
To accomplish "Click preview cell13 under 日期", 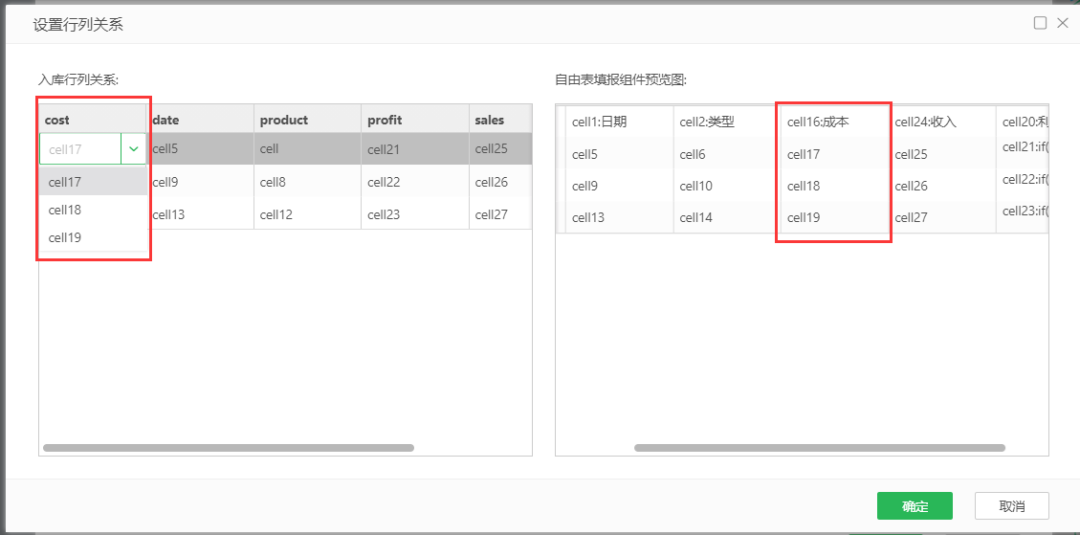I will (619, 218).
